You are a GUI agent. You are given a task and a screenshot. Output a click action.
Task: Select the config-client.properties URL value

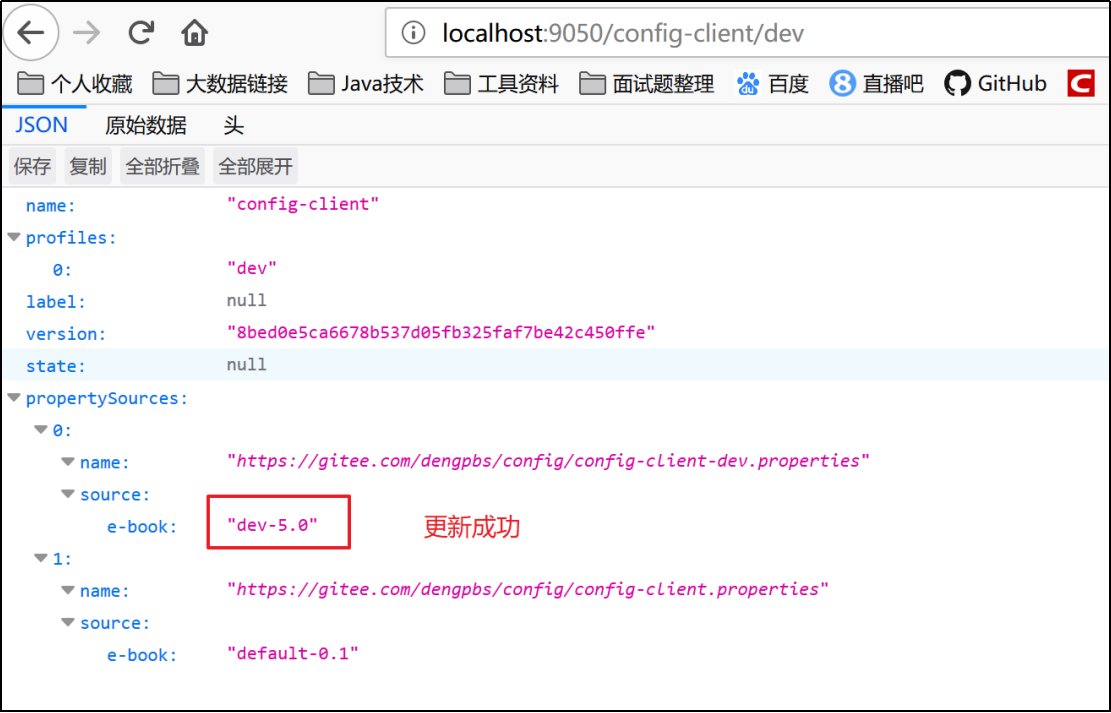pos(527,590)
